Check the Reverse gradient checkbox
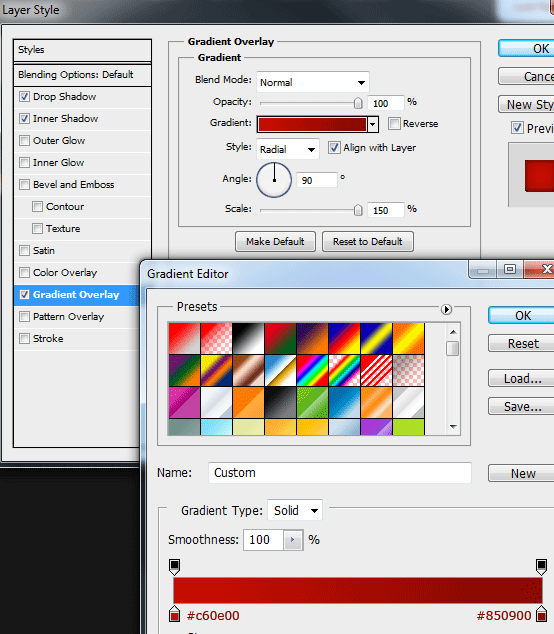 (394, 123)
